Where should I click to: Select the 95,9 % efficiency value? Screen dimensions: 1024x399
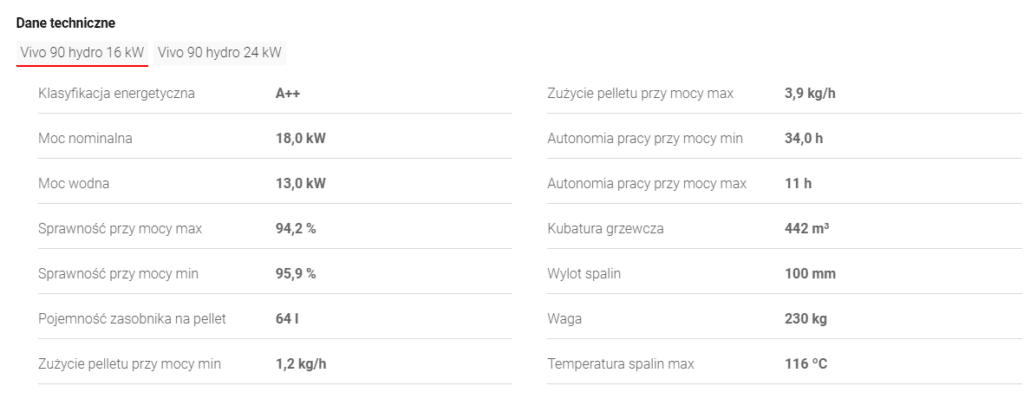tap(295, 274)
